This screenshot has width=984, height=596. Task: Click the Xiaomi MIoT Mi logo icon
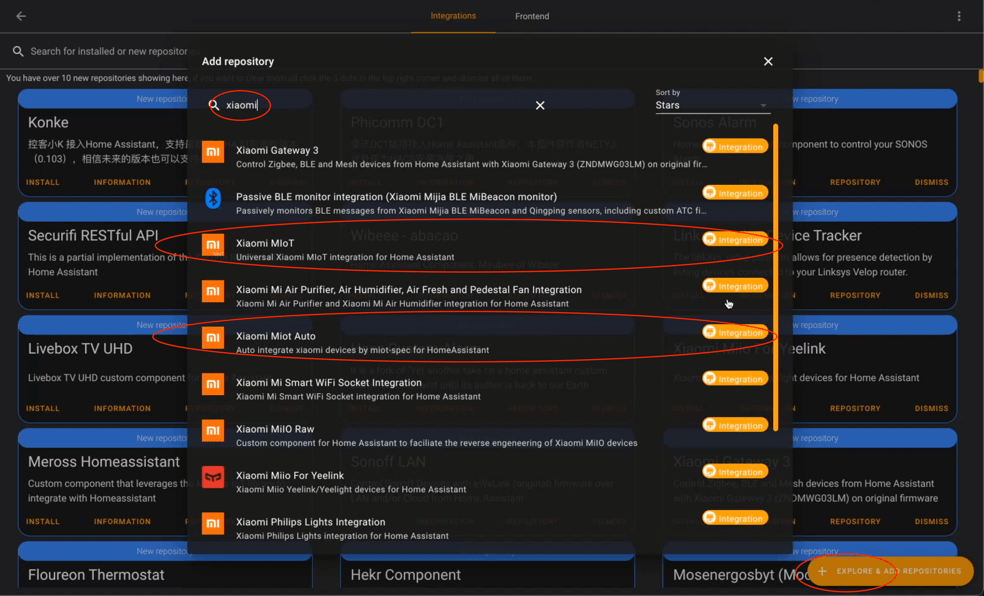[x=213, y=245]
